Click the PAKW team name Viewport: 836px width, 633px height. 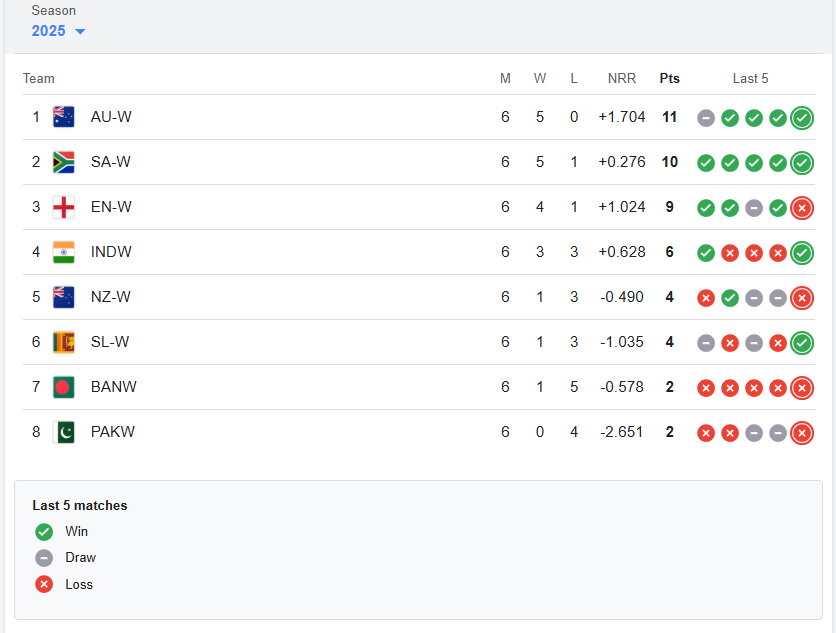click(113, 432)
